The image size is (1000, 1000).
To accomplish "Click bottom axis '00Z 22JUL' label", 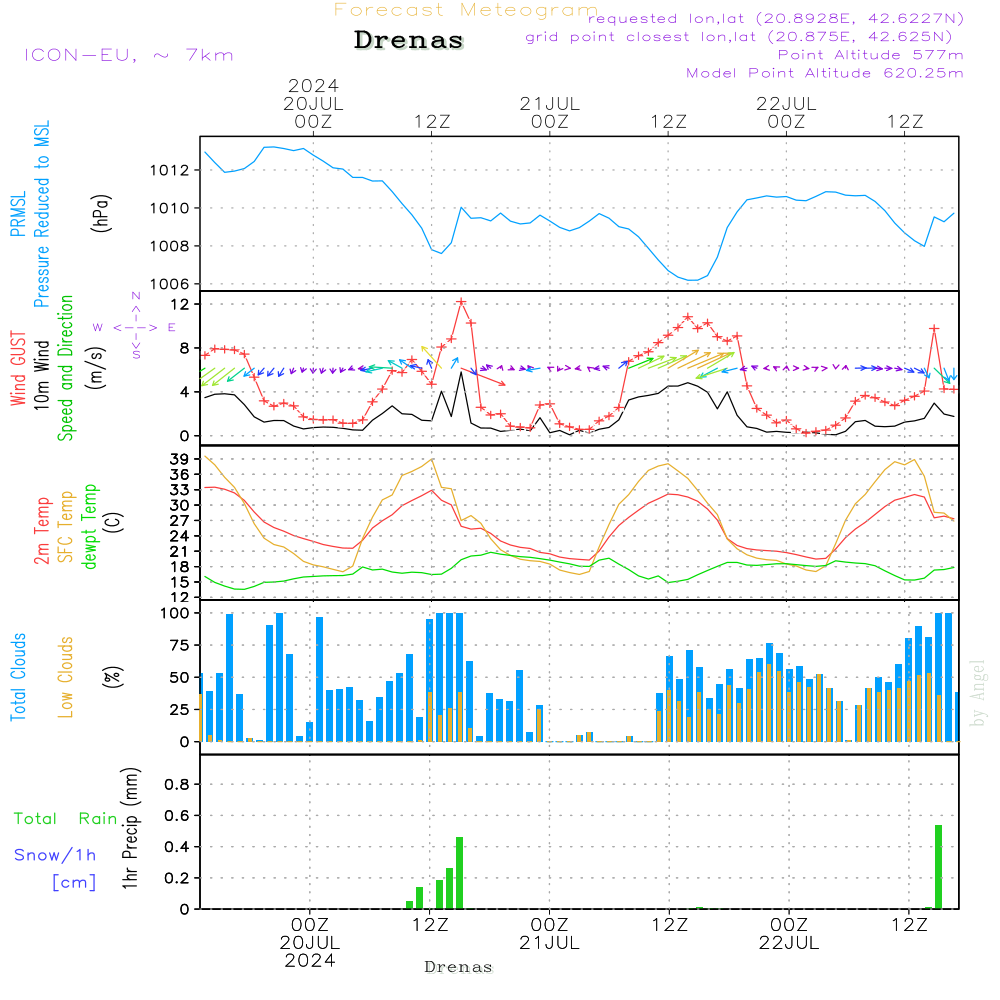I will point(789,934).
